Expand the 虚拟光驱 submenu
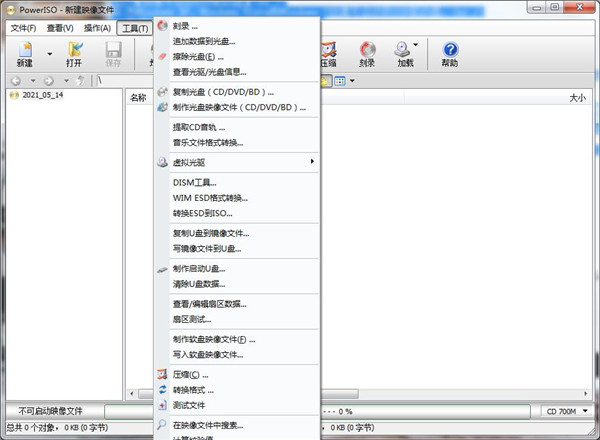Screen dimensions: 600x440 tap(237, 162)
